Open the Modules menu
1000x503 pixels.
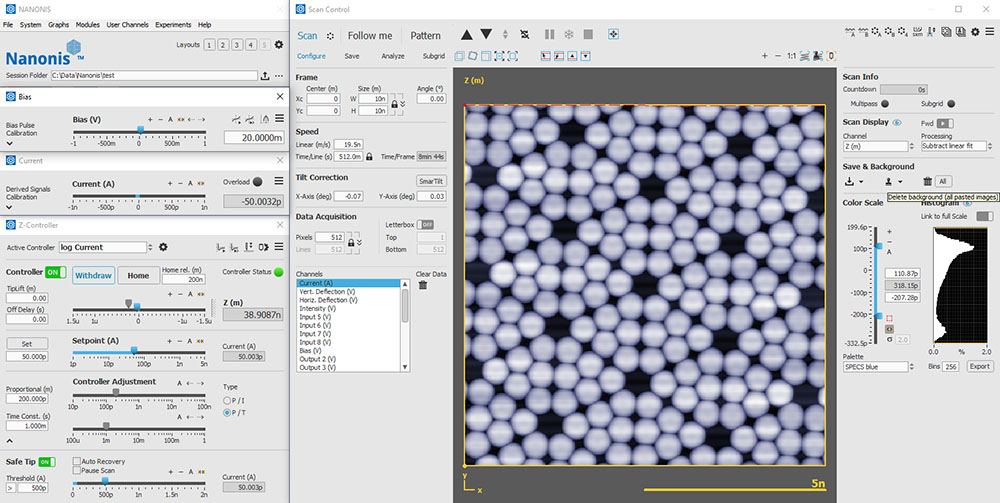click(x=88, y=24)
